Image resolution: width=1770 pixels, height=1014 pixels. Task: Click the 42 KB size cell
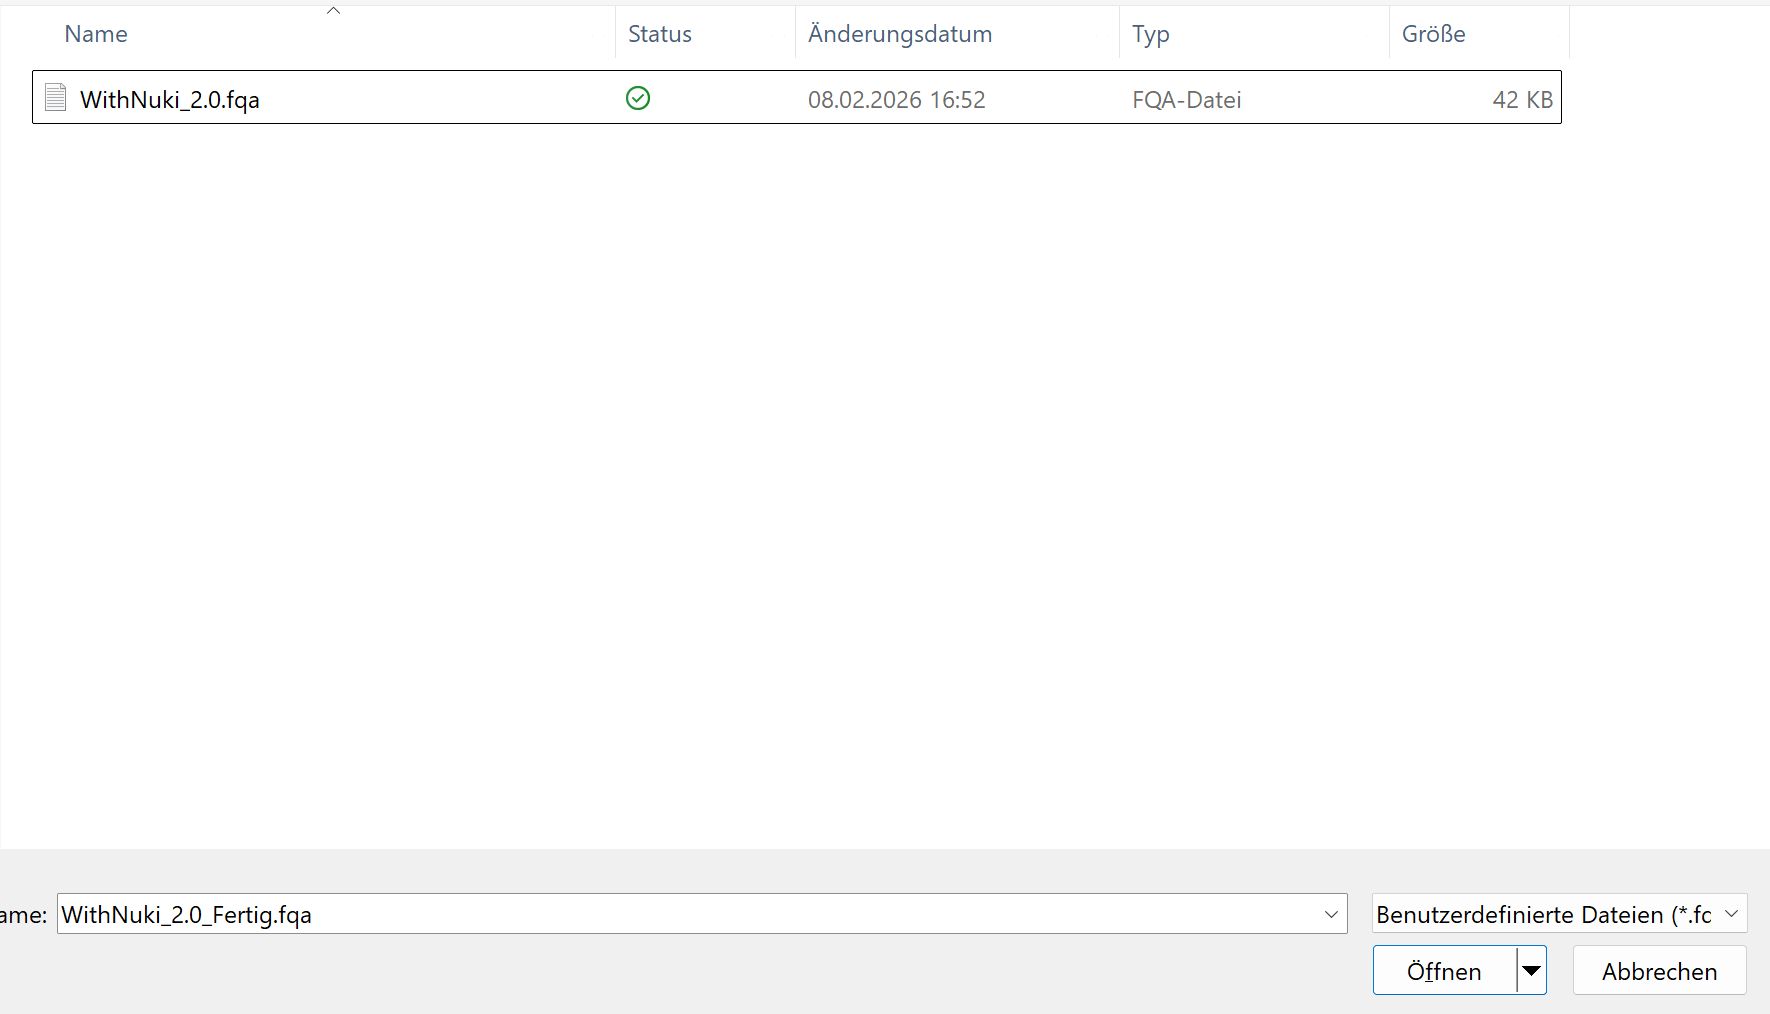[x=1521, y=99]
